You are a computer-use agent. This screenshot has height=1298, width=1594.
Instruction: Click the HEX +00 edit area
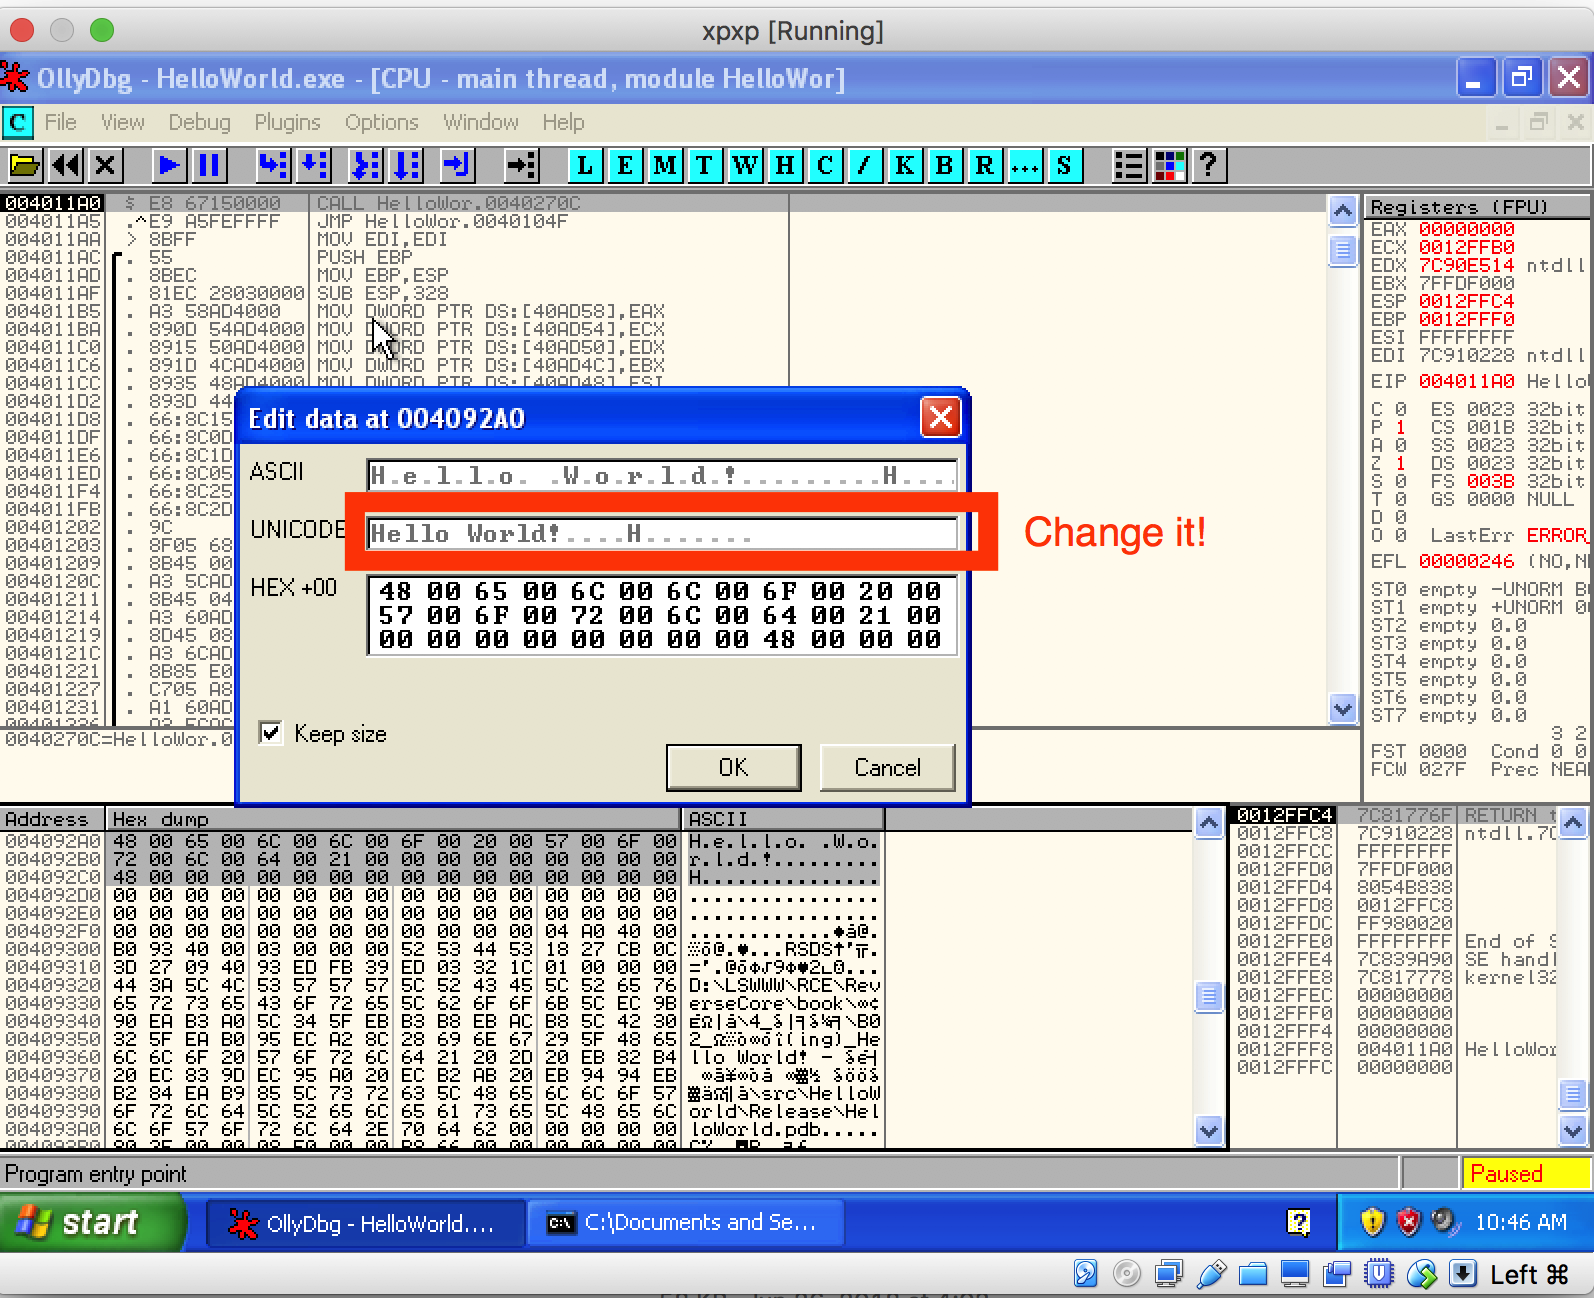coord(661,615)
